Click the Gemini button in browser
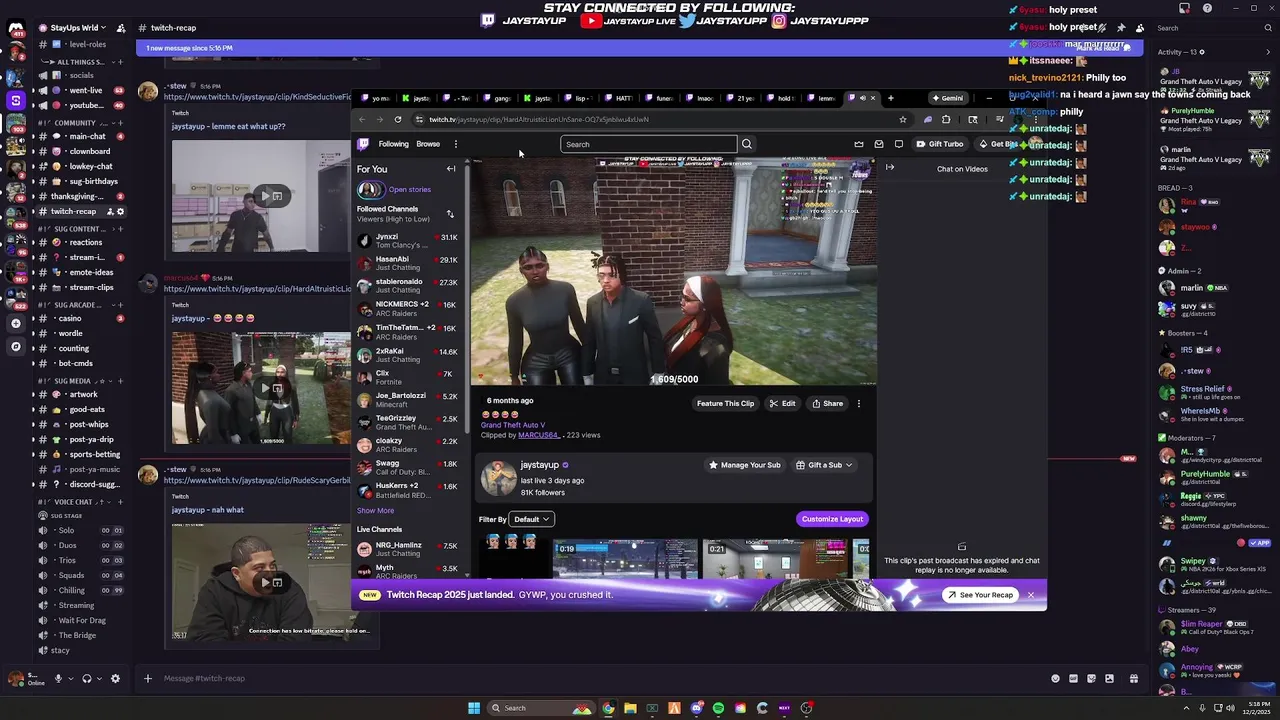Screen dimensions: 1280x720 tap(947, 98)
